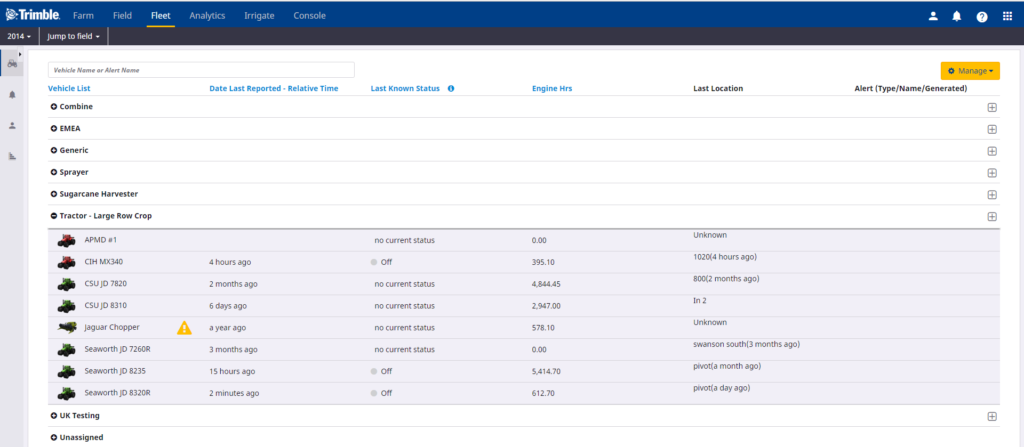Click the APMD #1 tractor icon
Screen dimensions: 1024x447
66,240
